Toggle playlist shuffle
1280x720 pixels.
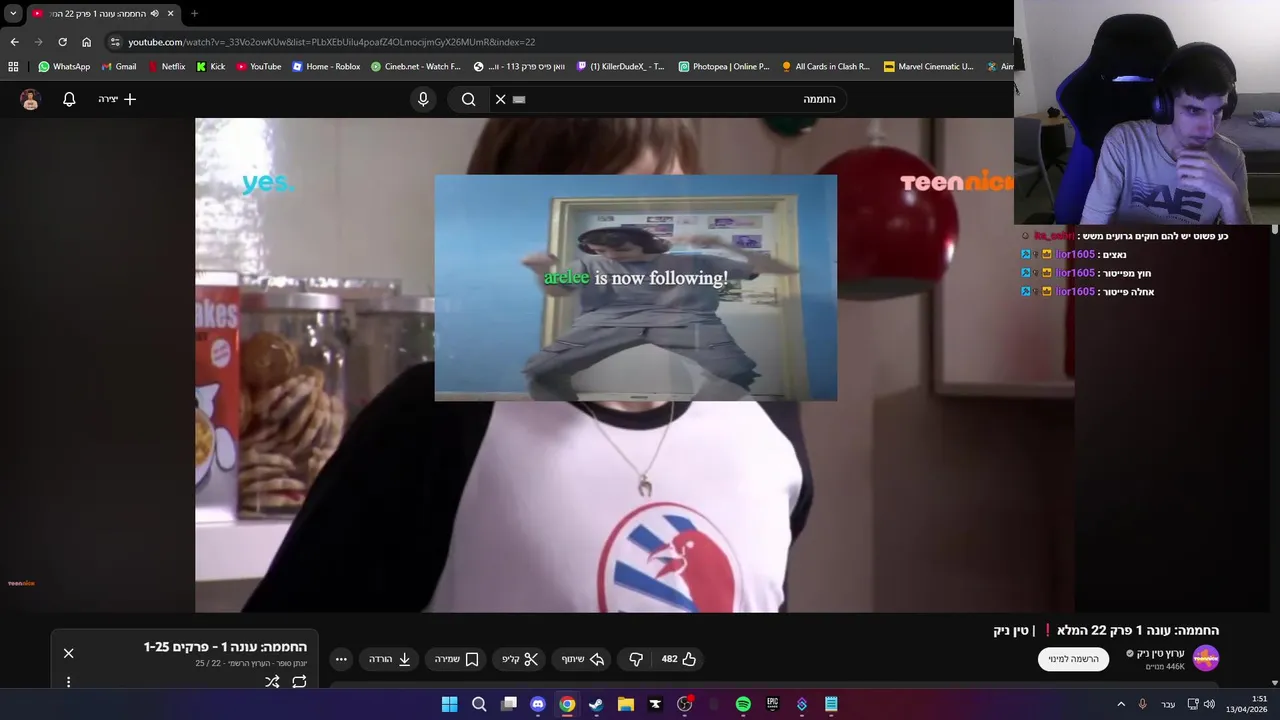(x=271, y=682)
